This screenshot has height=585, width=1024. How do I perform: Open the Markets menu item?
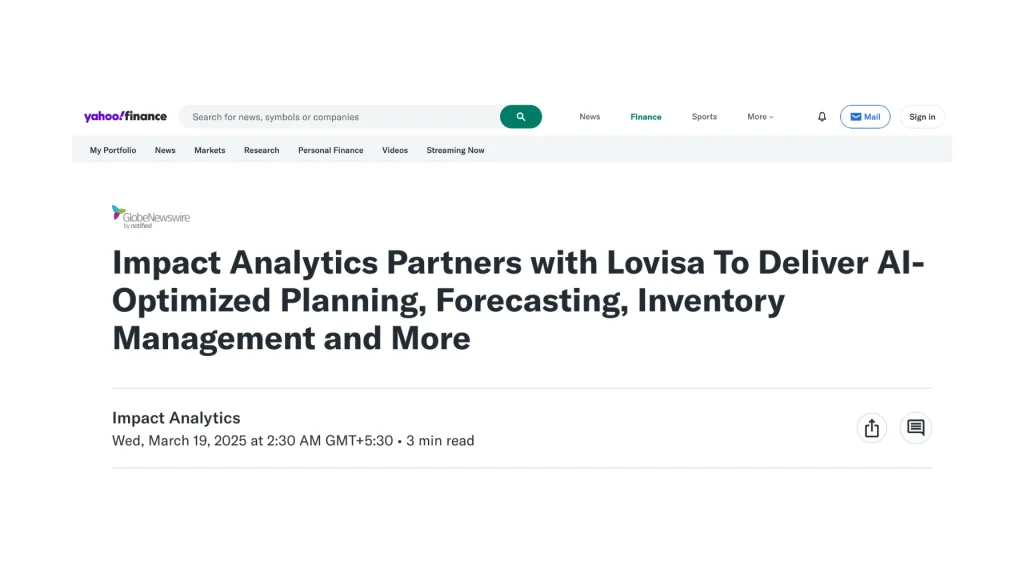210,150
